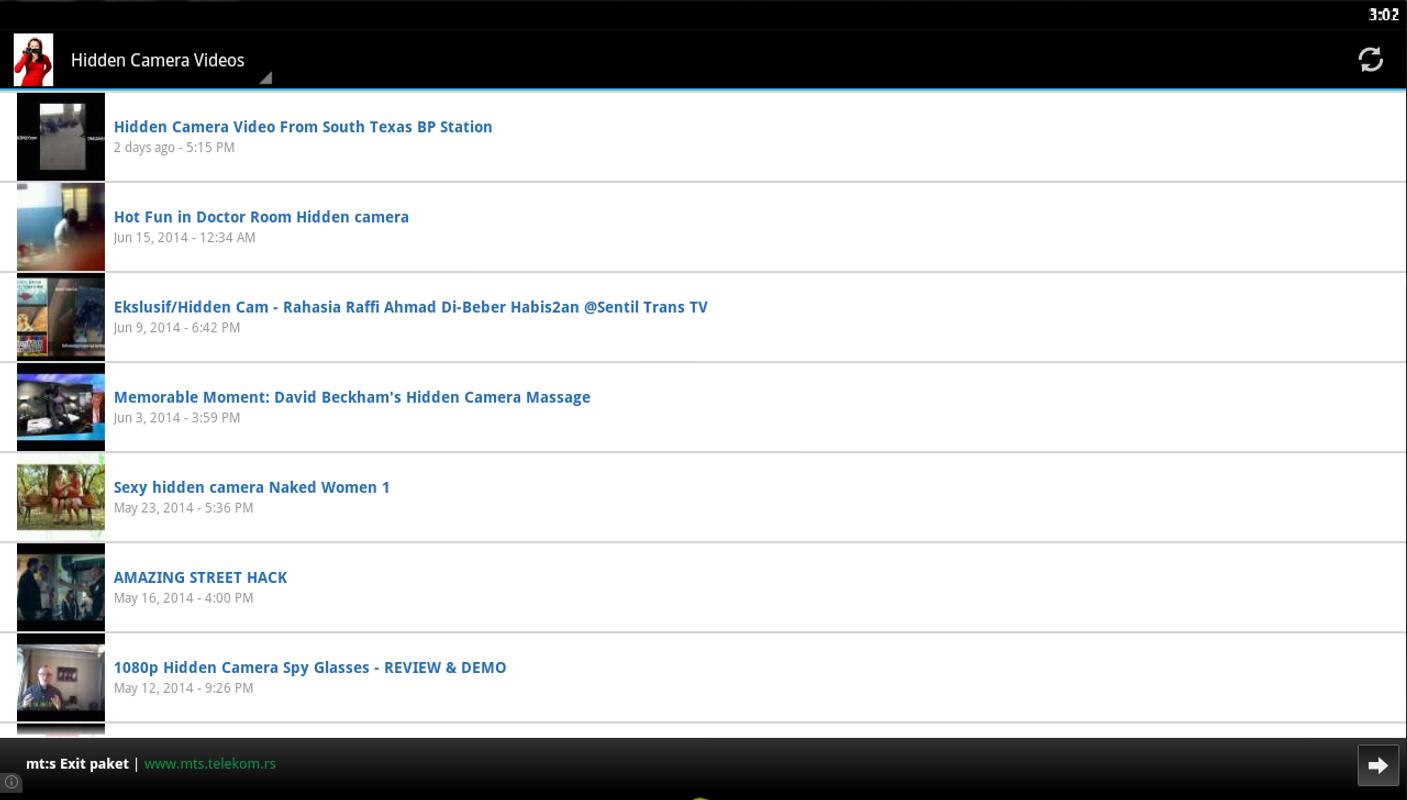The image size is (1407, 800).
Task: Open the www.mts.telekom.rs ad link
Action: click(x=210, y=763)
